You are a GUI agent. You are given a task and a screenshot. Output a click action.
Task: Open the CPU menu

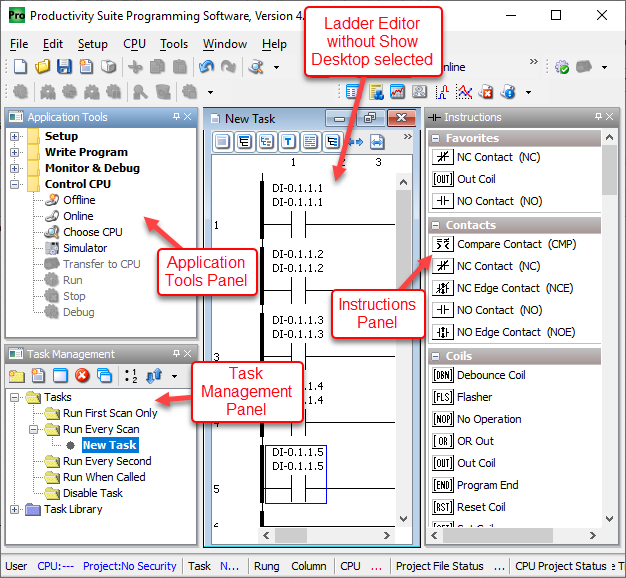134,44
